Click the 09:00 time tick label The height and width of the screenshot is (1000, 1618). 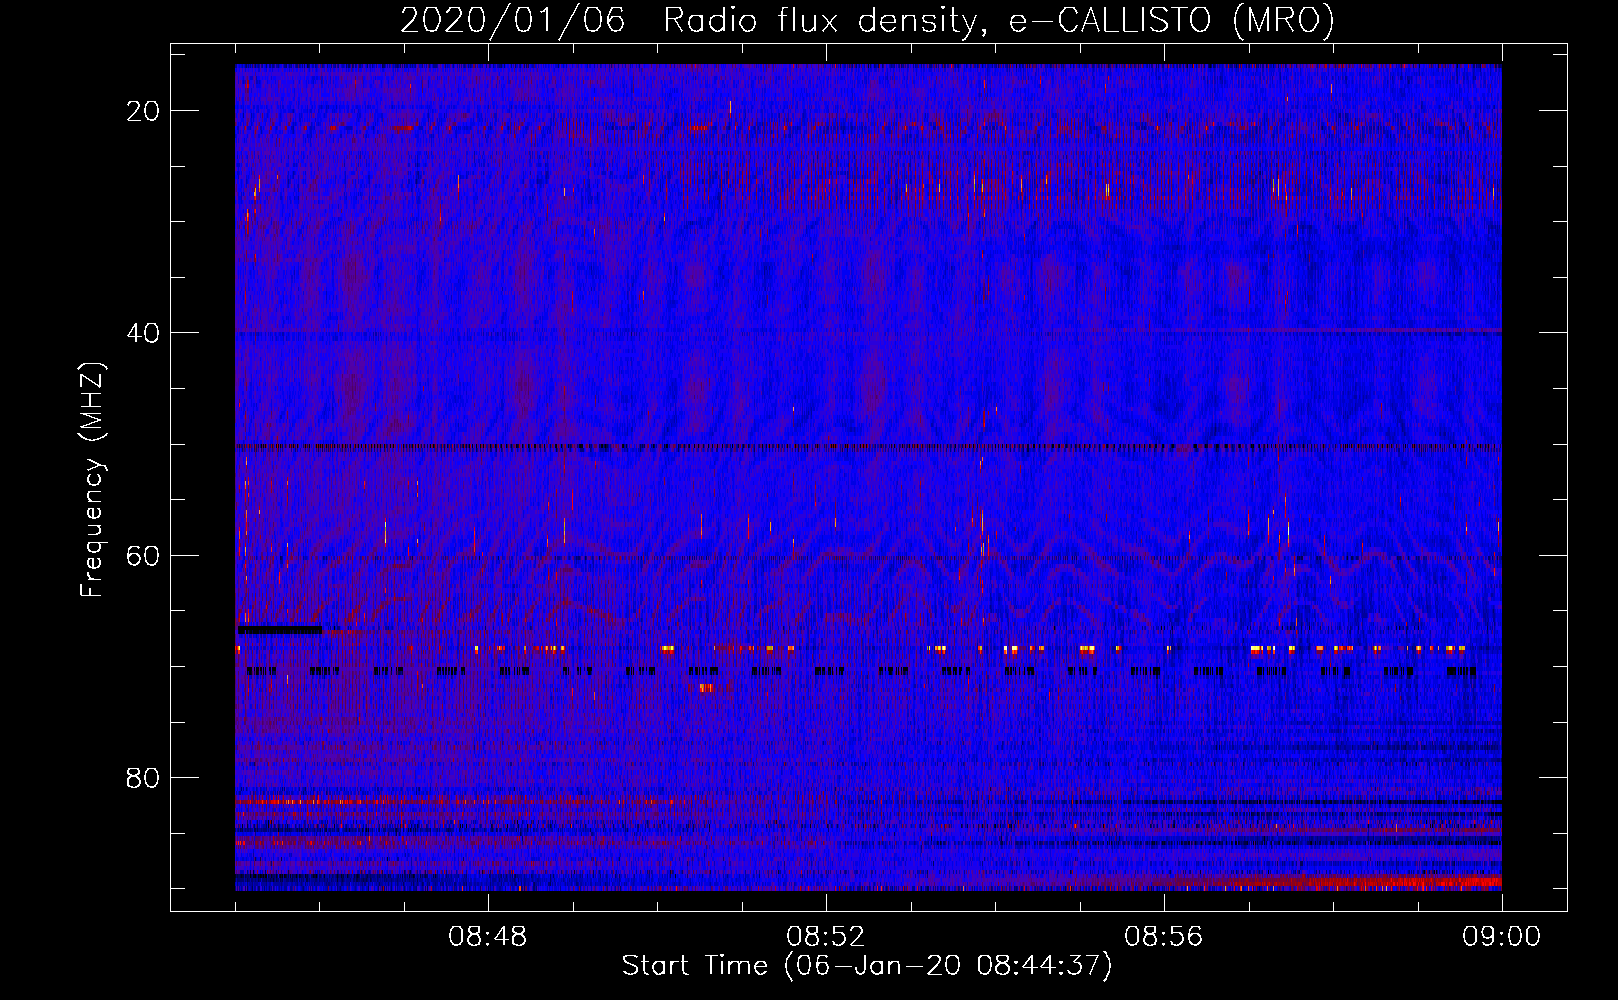coord(1501,937)
